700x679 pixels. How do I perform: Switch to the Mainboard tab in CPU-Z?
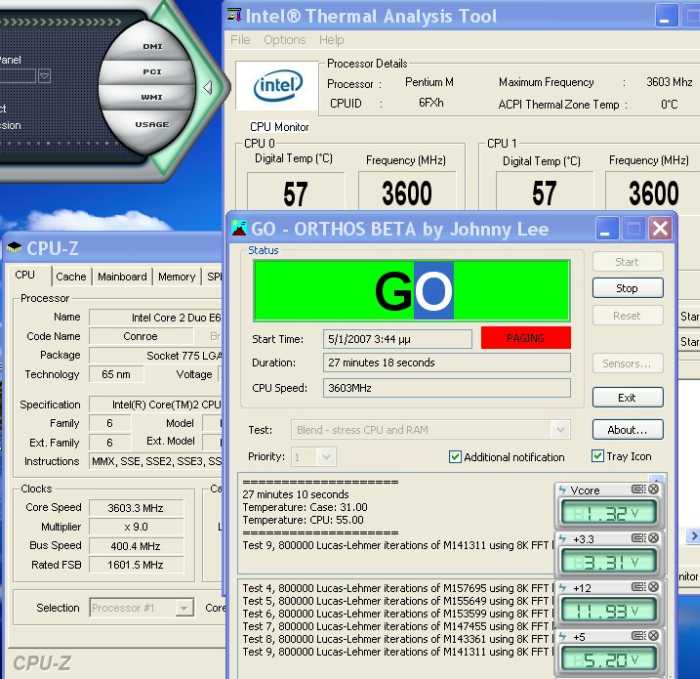tap(122, 277)
